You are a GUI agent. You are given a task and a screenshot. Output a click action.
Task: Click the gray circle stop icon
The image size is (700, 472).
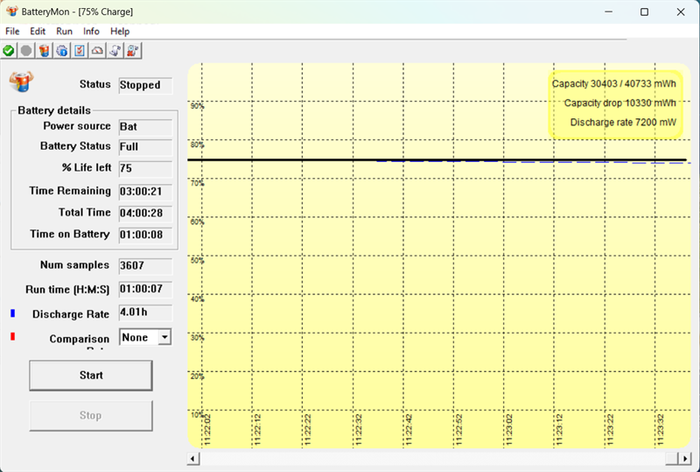pyautogui.click(x=26, y=50)
